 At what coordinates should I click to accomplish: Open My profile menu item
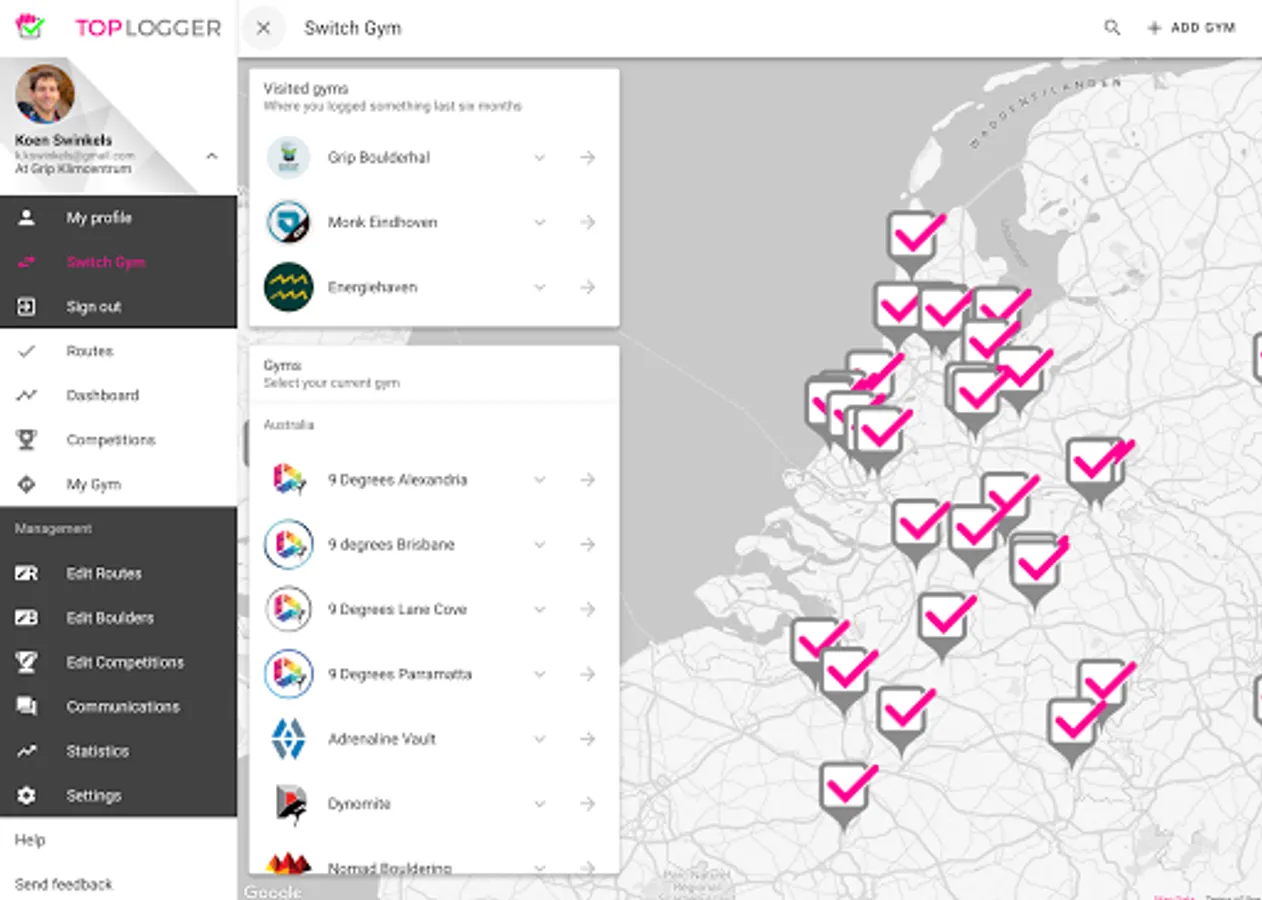click(x=118, y=217)
